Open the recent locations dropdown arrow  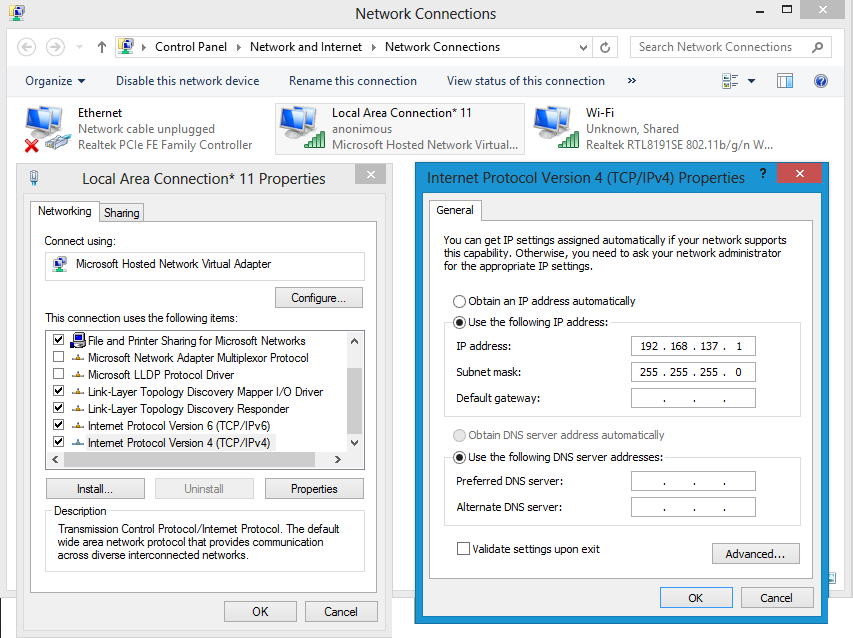[79, 47]
